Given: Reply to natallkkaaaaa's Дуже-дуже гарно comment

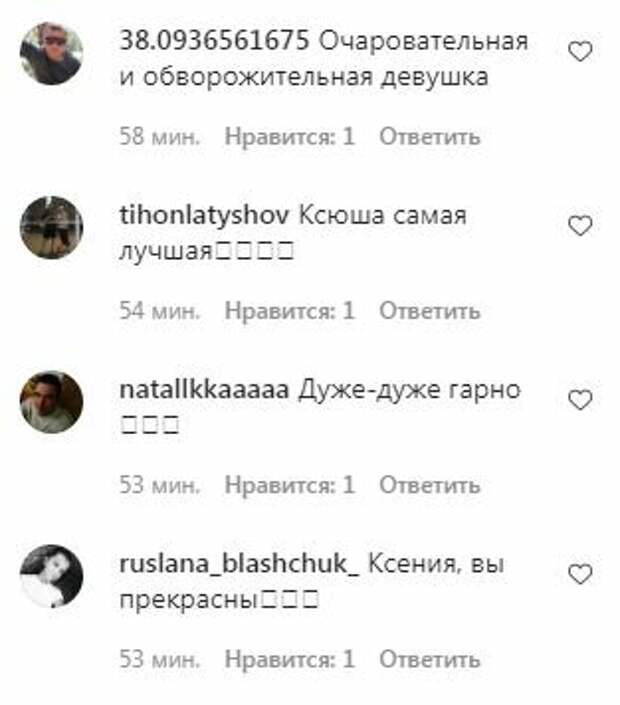Looking at the screenshot, I should [x=430, y=485].
